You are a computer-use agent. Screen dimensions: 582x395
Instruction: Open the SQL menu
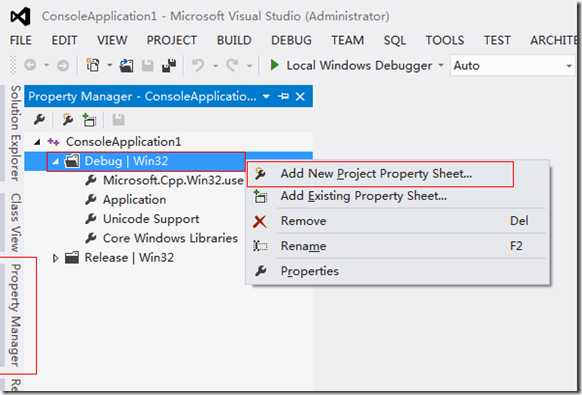click(395, 40)
